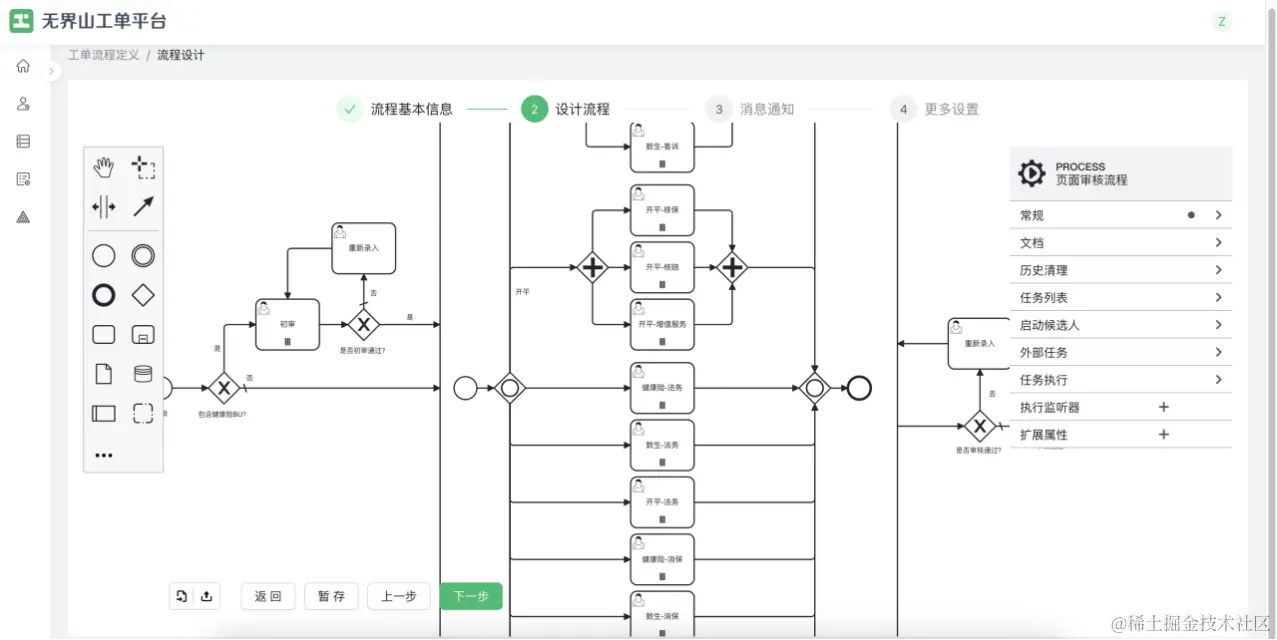
Task: Open the home icon in the sidebar
Action: pyautogui.click(x=22, y=65)
